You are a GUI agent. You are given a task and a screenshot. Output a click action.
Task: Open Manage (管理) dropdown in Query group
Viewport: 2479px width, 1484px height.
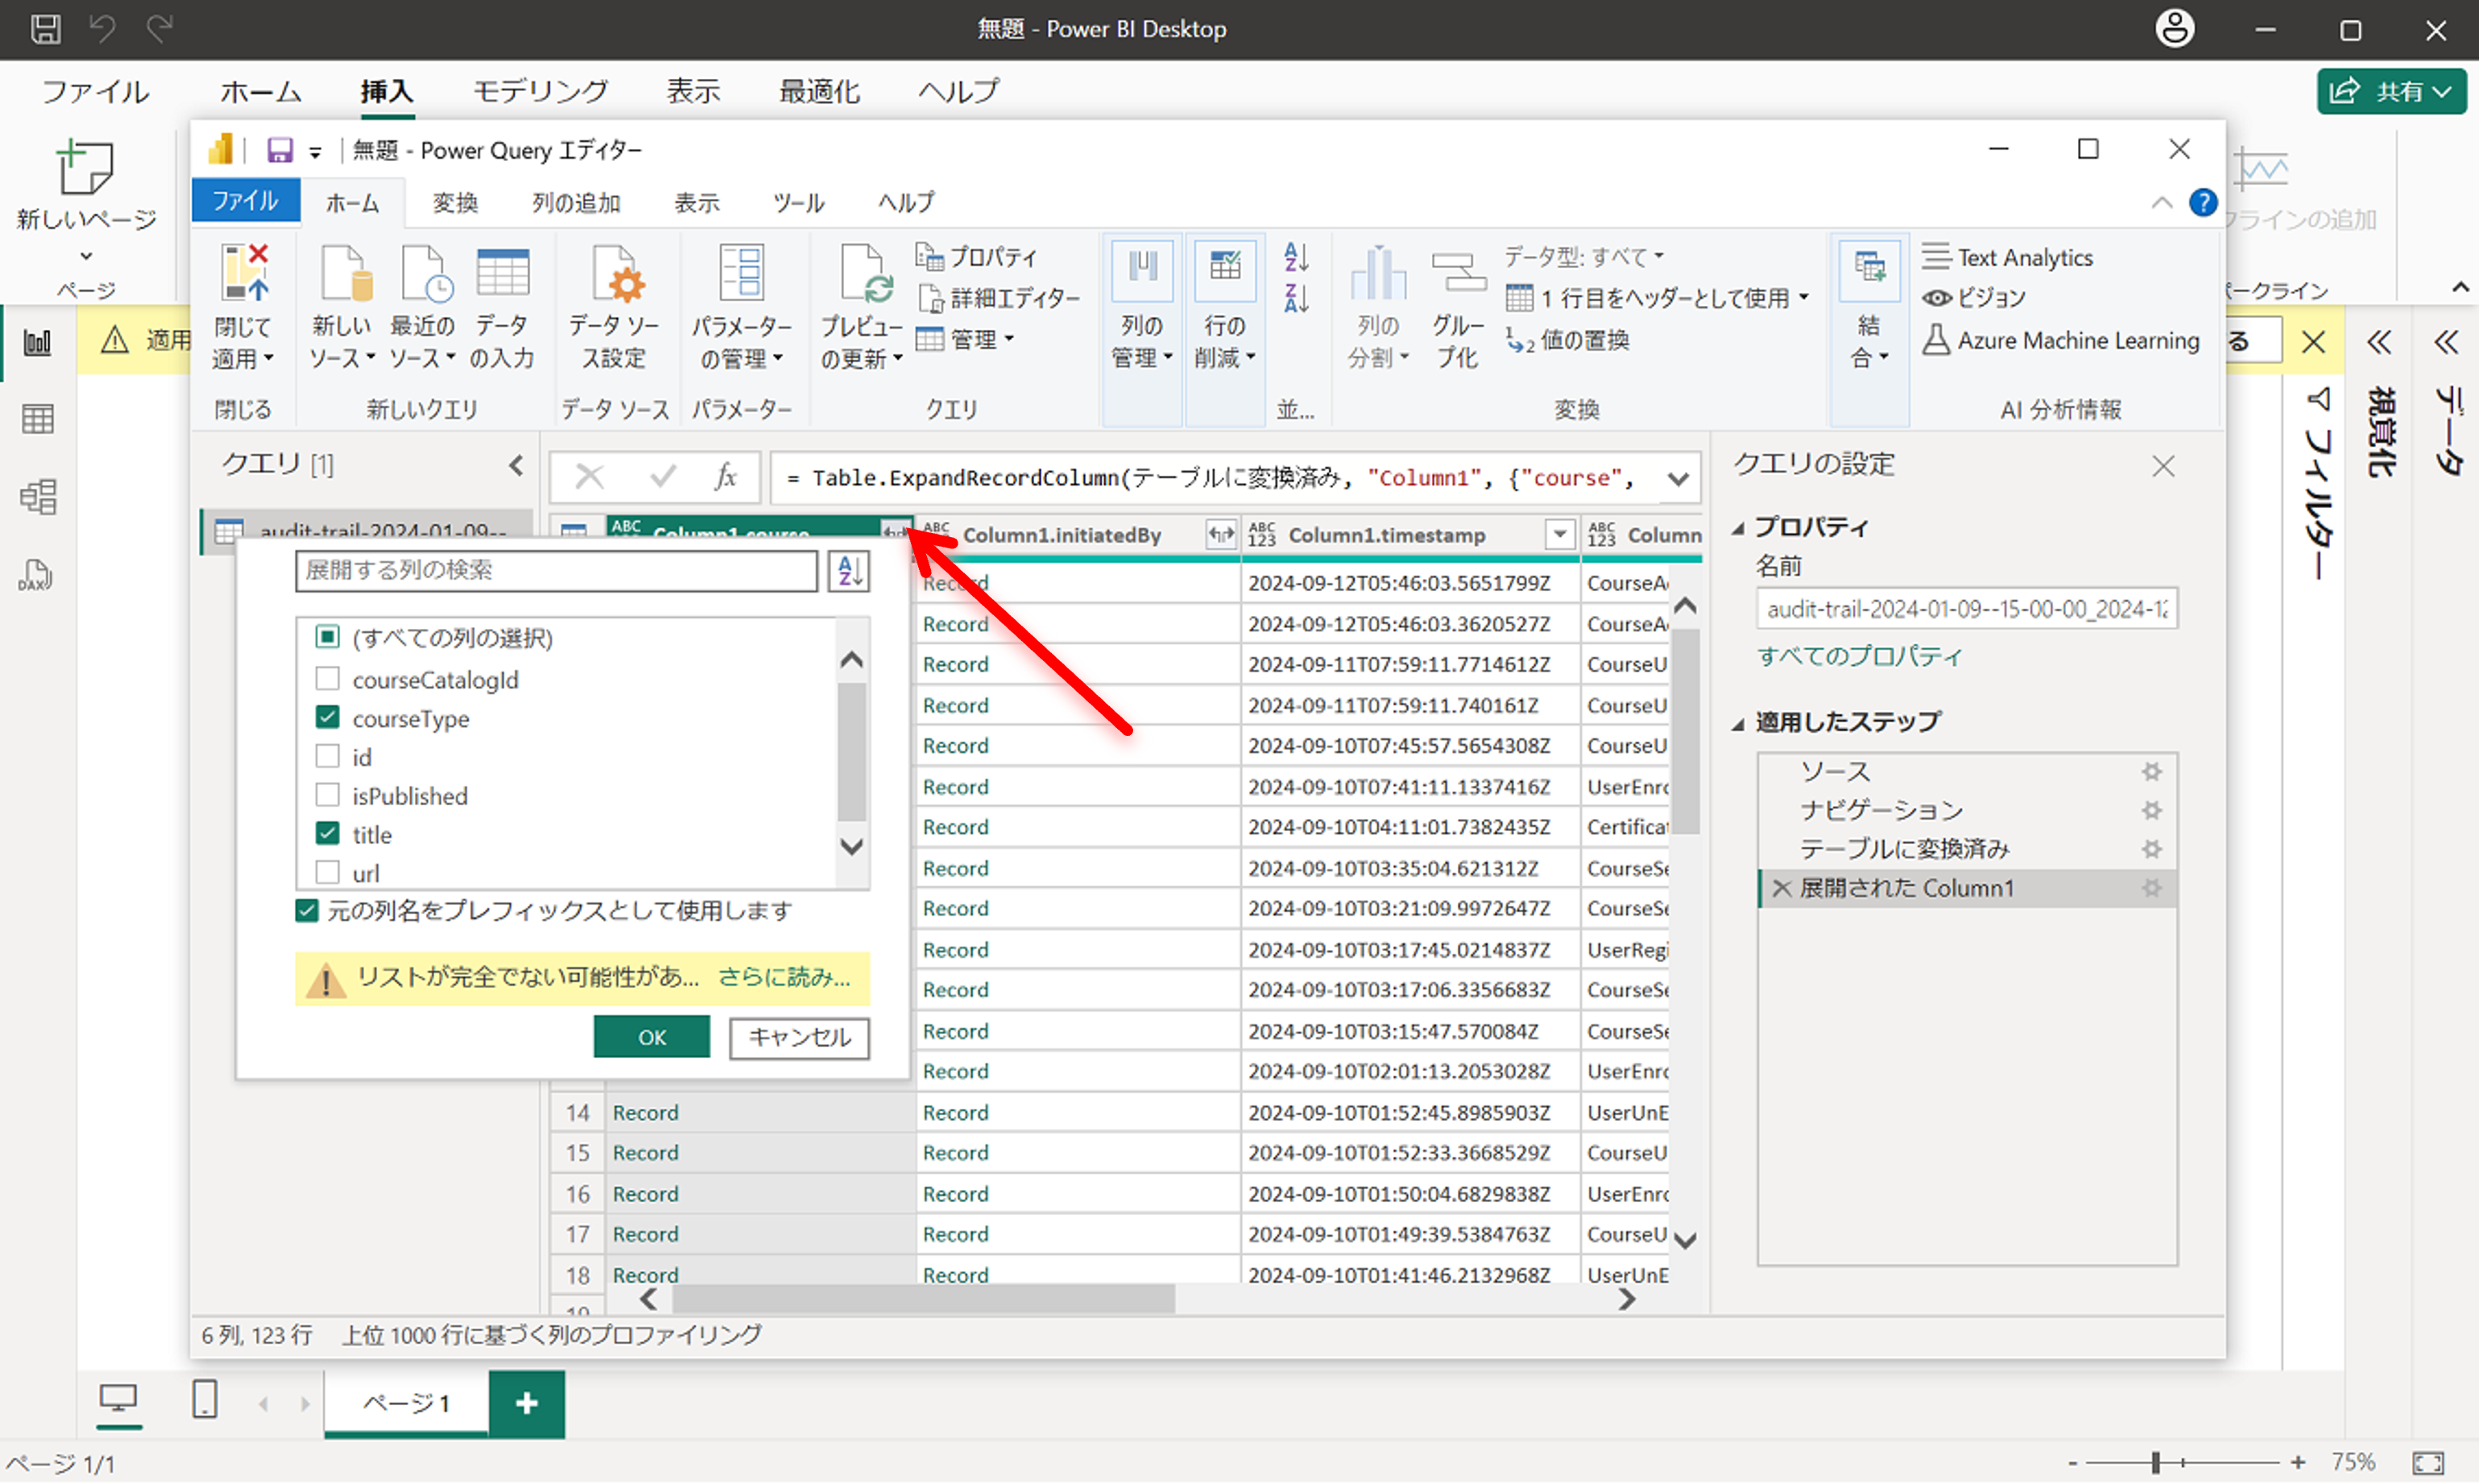tap(966, 340)
